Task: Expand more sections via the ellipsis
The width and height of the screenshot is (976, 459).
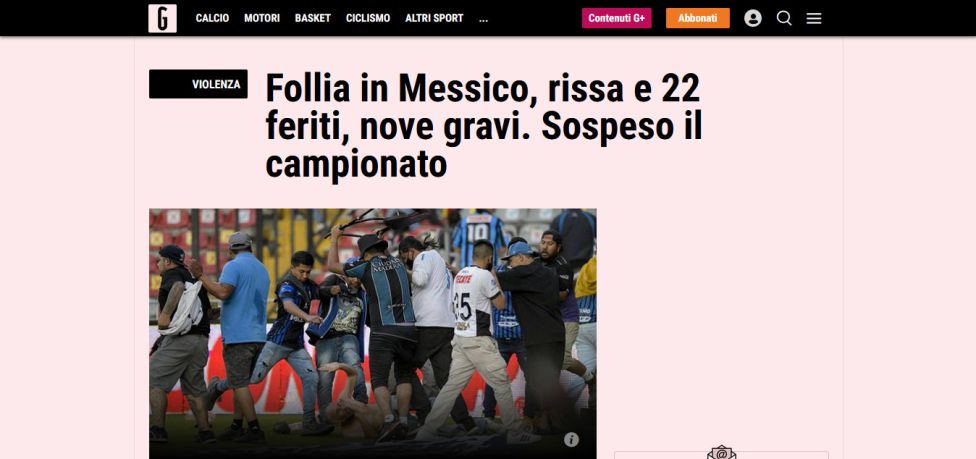Action: pos(484,19)
